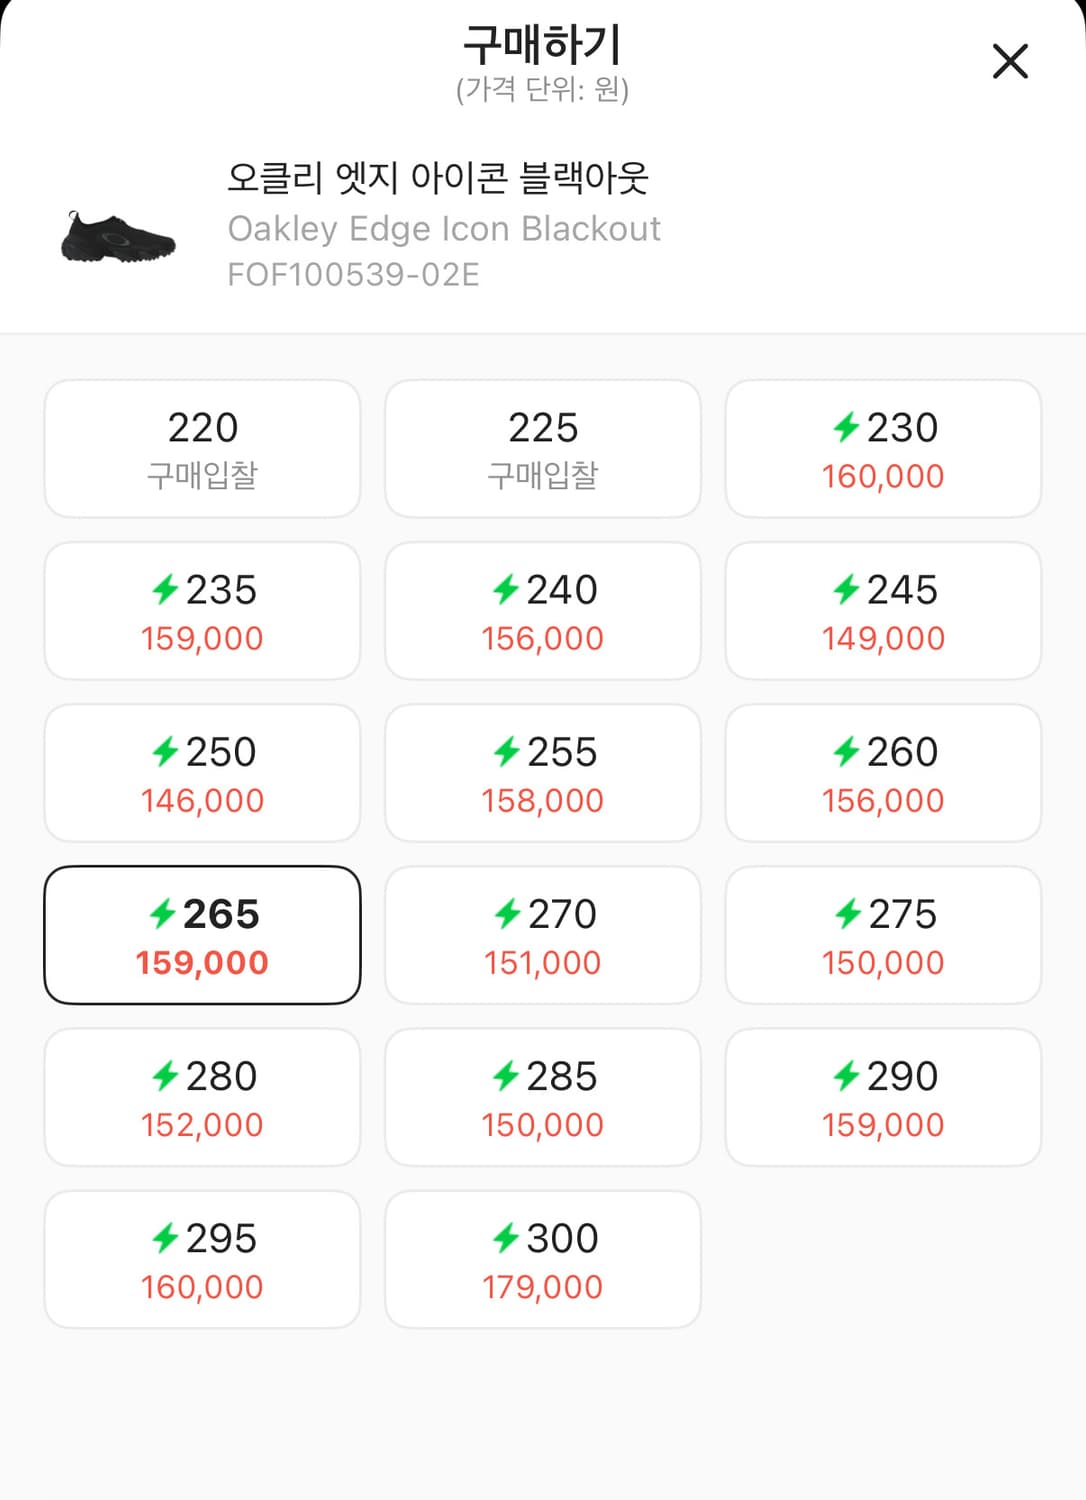This screenshot has width=1086, height=1500.
Task: Close the purchase size sheet
Action: (1010, 61)
